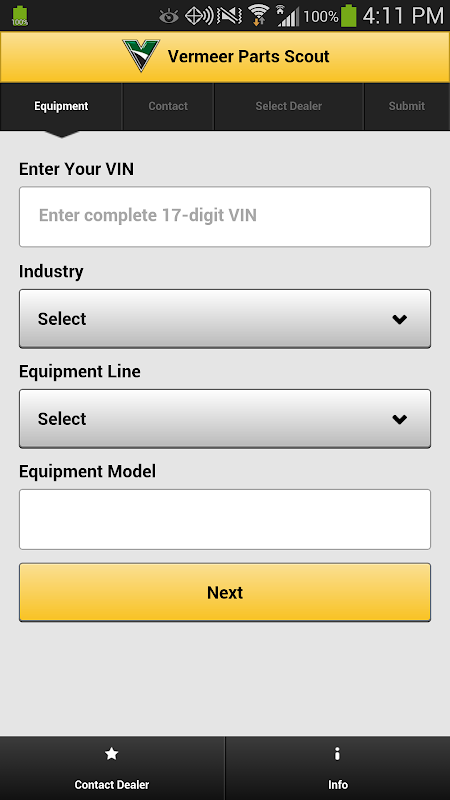Go to the Submit tab

(x=407, y=107)
